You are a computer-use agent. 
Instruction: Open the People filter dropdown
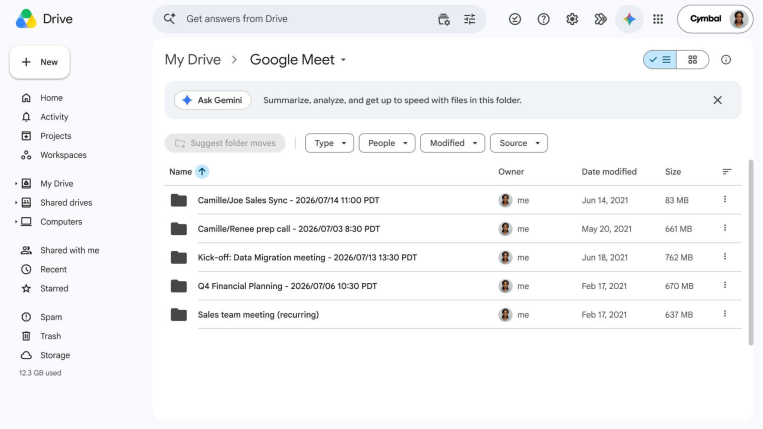[387, 143]
